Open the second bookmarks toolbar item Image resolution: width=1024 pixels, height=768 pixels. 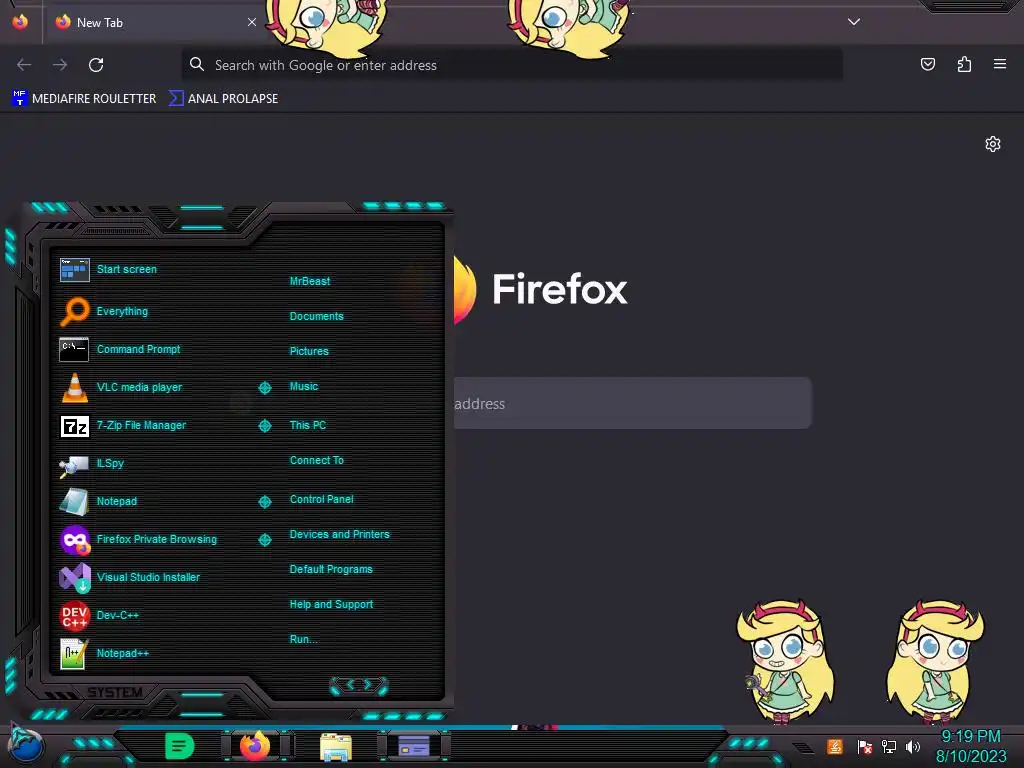tap(223, 99)
